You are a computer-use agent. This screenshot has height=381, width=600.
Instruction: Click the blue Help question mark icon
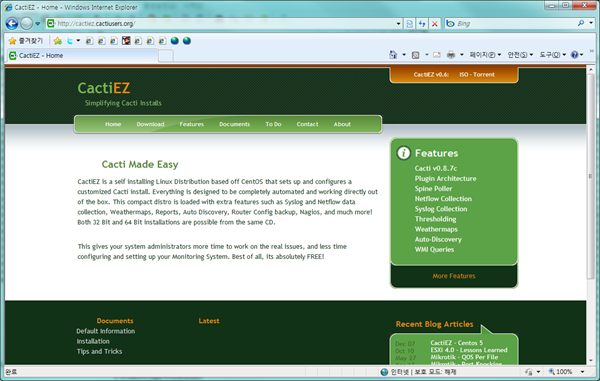tap(574, 55)
